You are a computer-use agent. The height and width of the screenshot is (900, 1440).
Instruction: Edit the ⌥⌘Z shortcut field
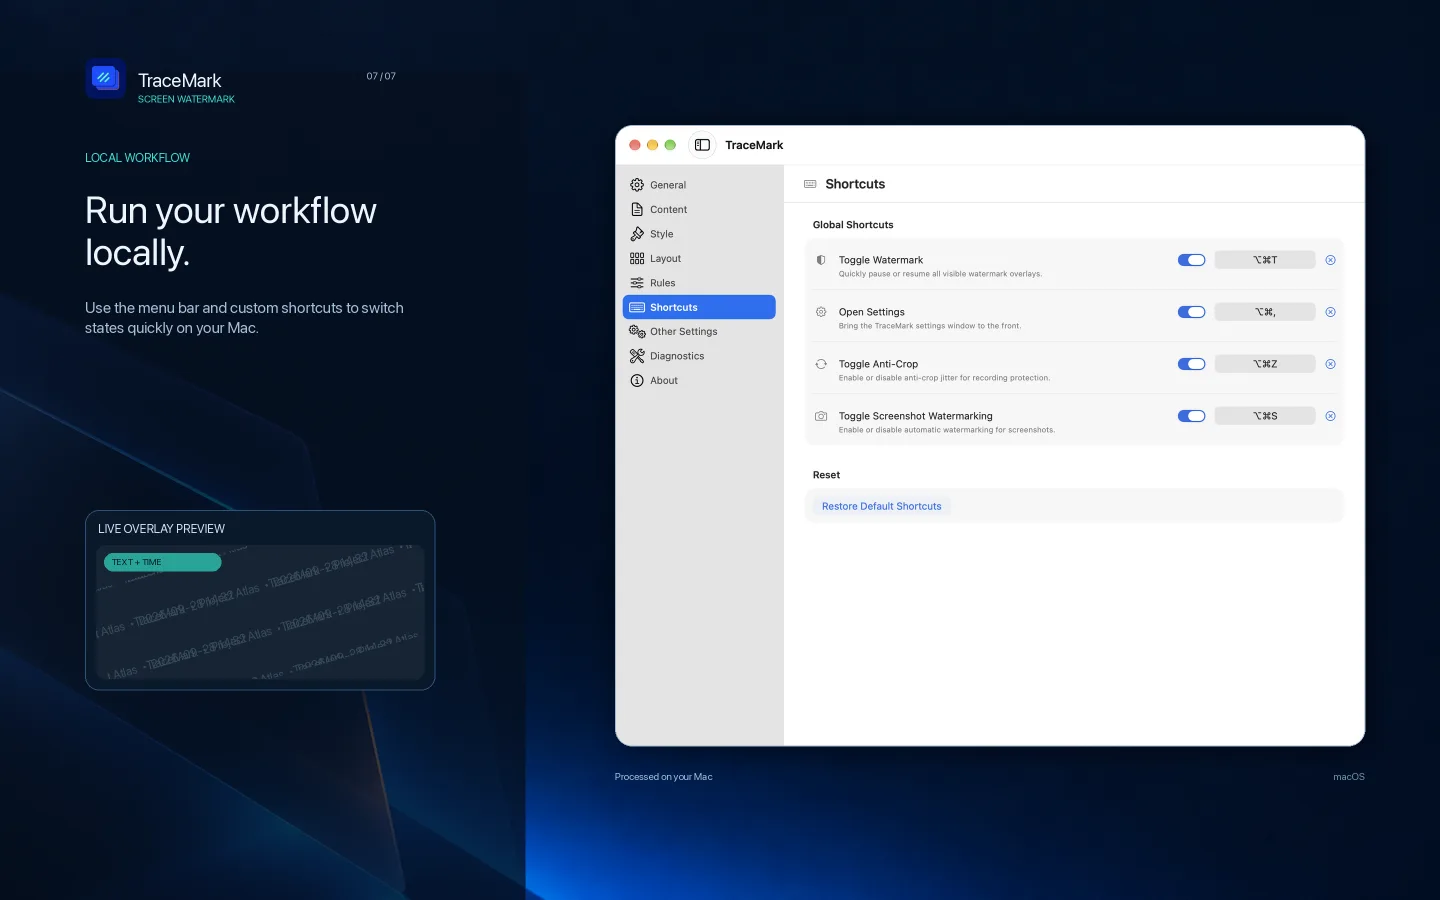pyautogui.click(x=1265, y=364)
